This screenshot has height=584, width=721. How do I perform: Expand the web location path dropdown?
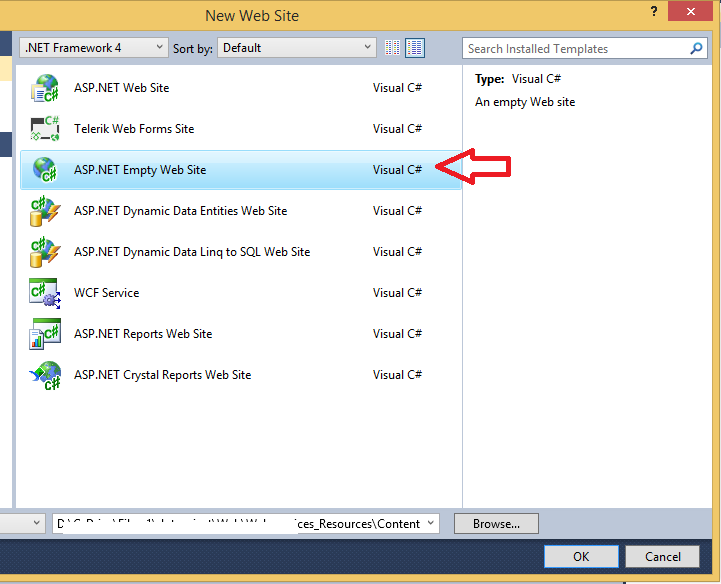[430, 523]
